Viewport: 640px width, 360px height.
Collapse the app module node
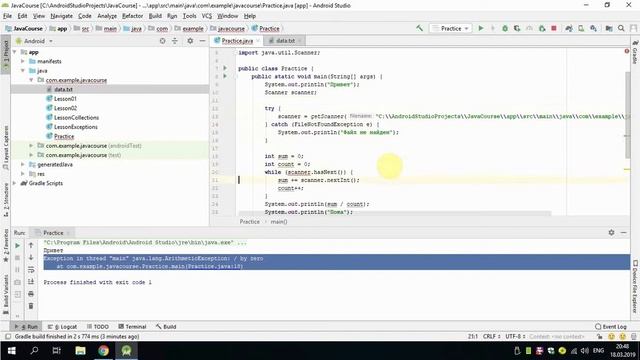15,52
